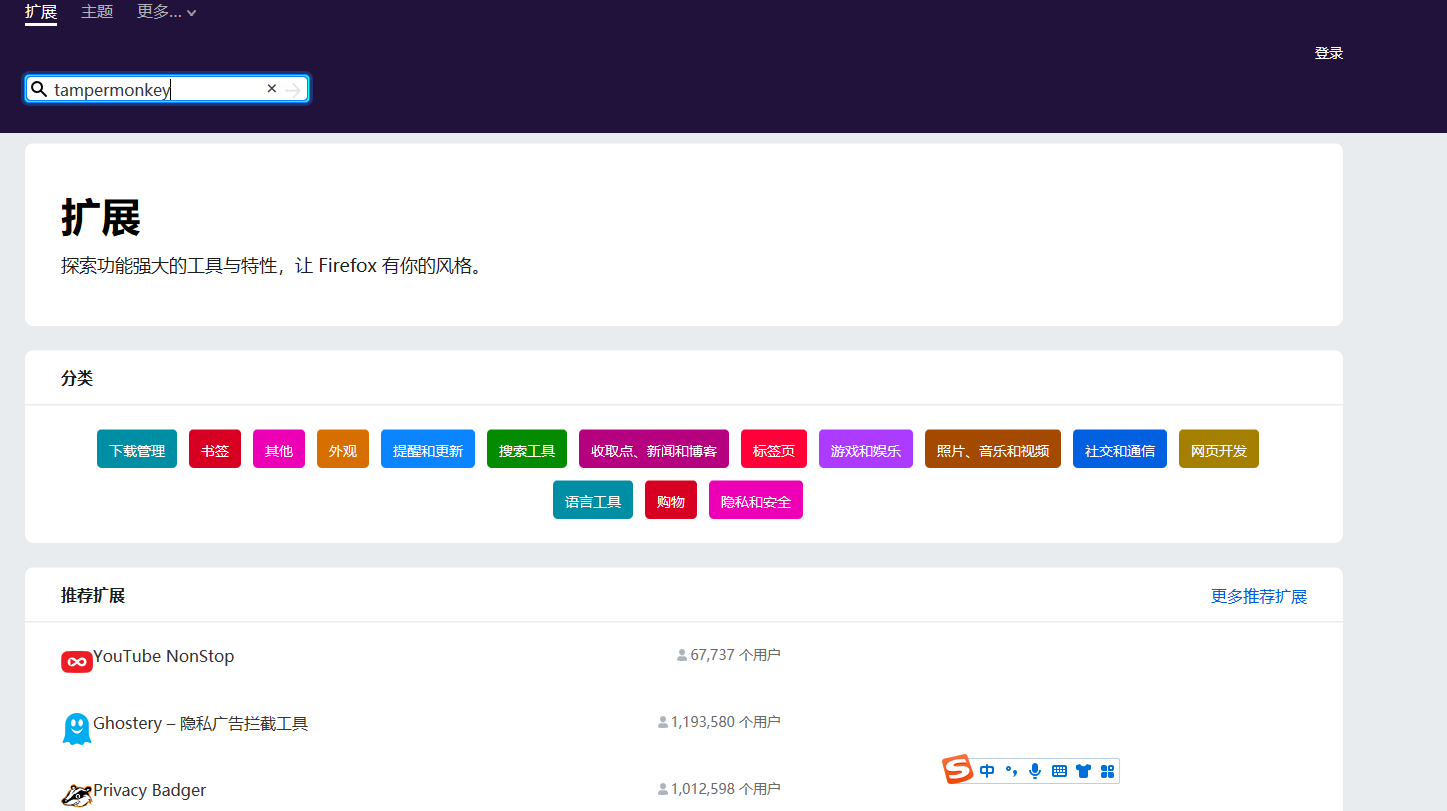The width and height of the screenshot is (1447, 811).
Task: Open the 照片、音乐和视频 category
Action: 993,449
